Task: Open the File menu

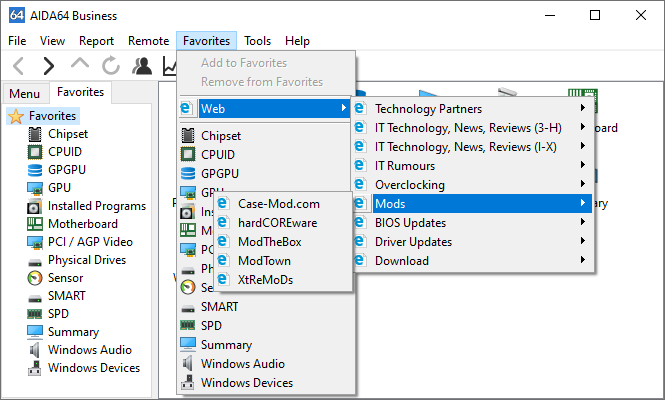Action: 17,41
